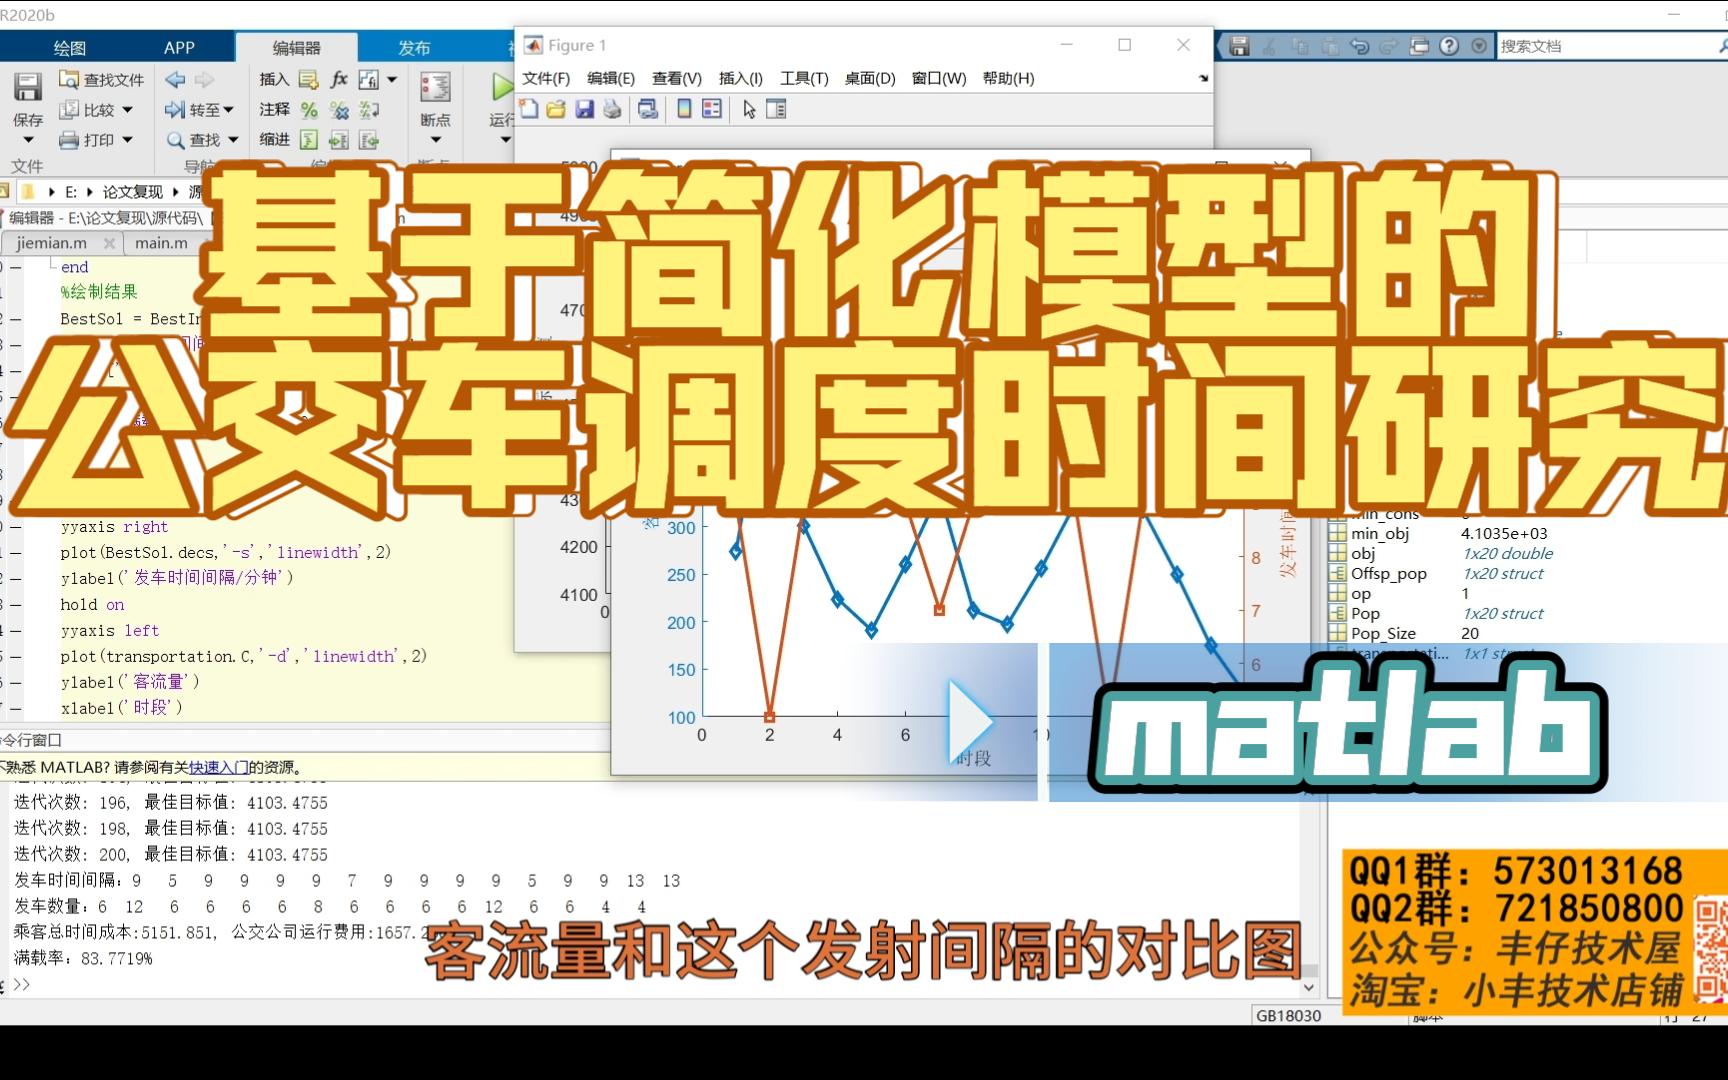Switch to the APP ribbon tab
Viewport: 1728px width, 1080px height.
coord(179,48)
